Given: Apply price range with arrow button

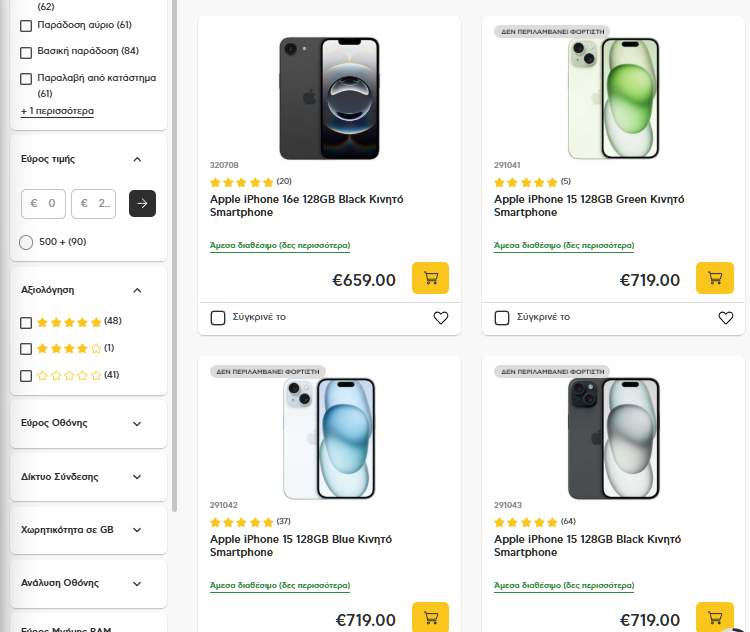Looking at the screenshot, I should click(x=142, y=203).
